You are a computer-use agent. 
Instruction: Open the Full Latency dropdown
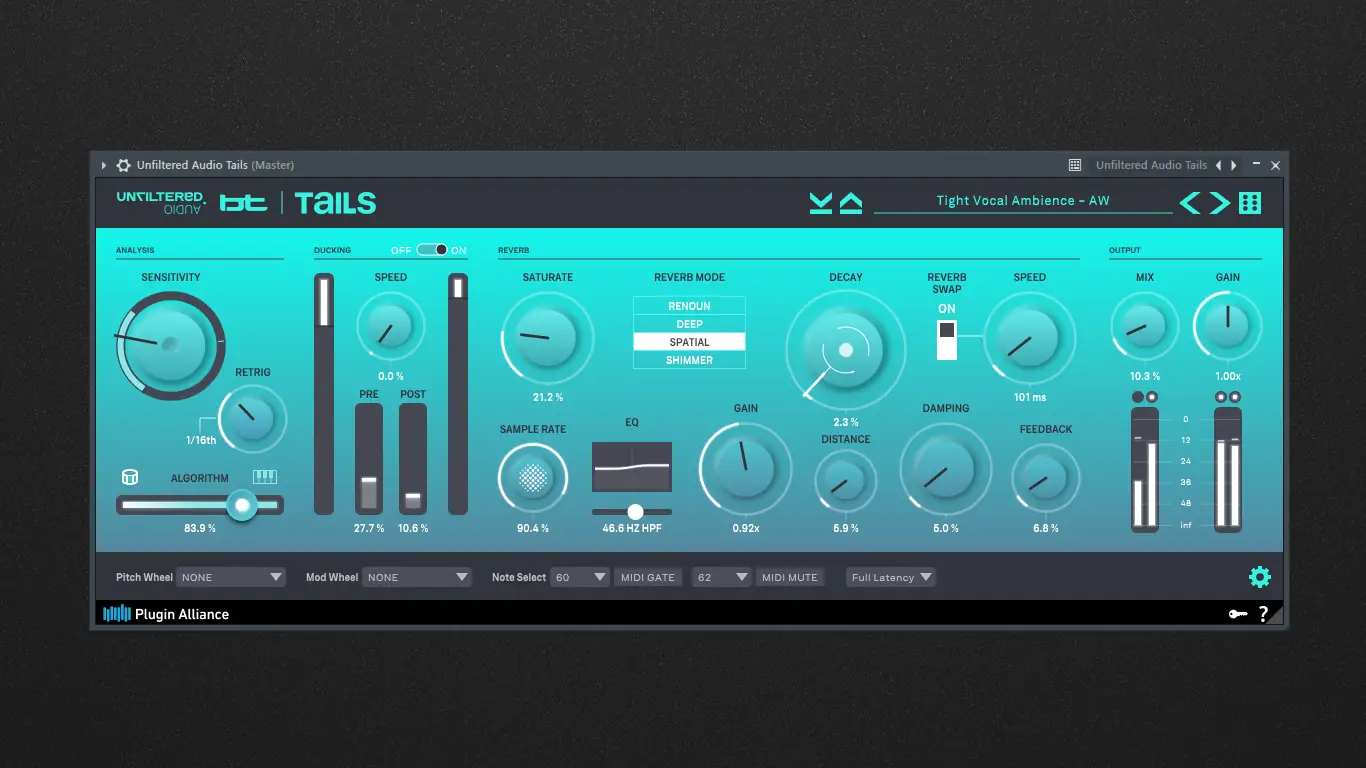[x=891, y=577]
